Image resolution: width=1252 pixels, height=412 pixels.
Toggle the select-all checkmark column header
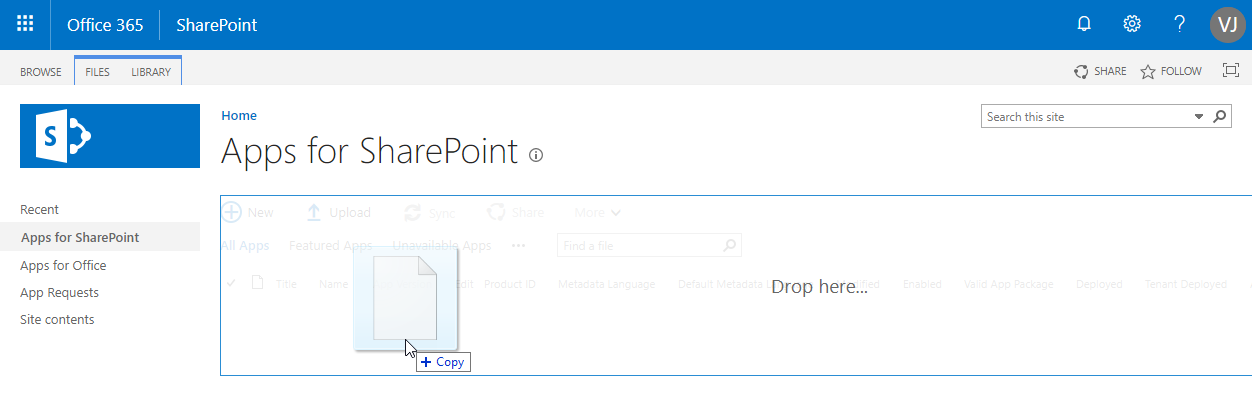click(x=231, y=284)
